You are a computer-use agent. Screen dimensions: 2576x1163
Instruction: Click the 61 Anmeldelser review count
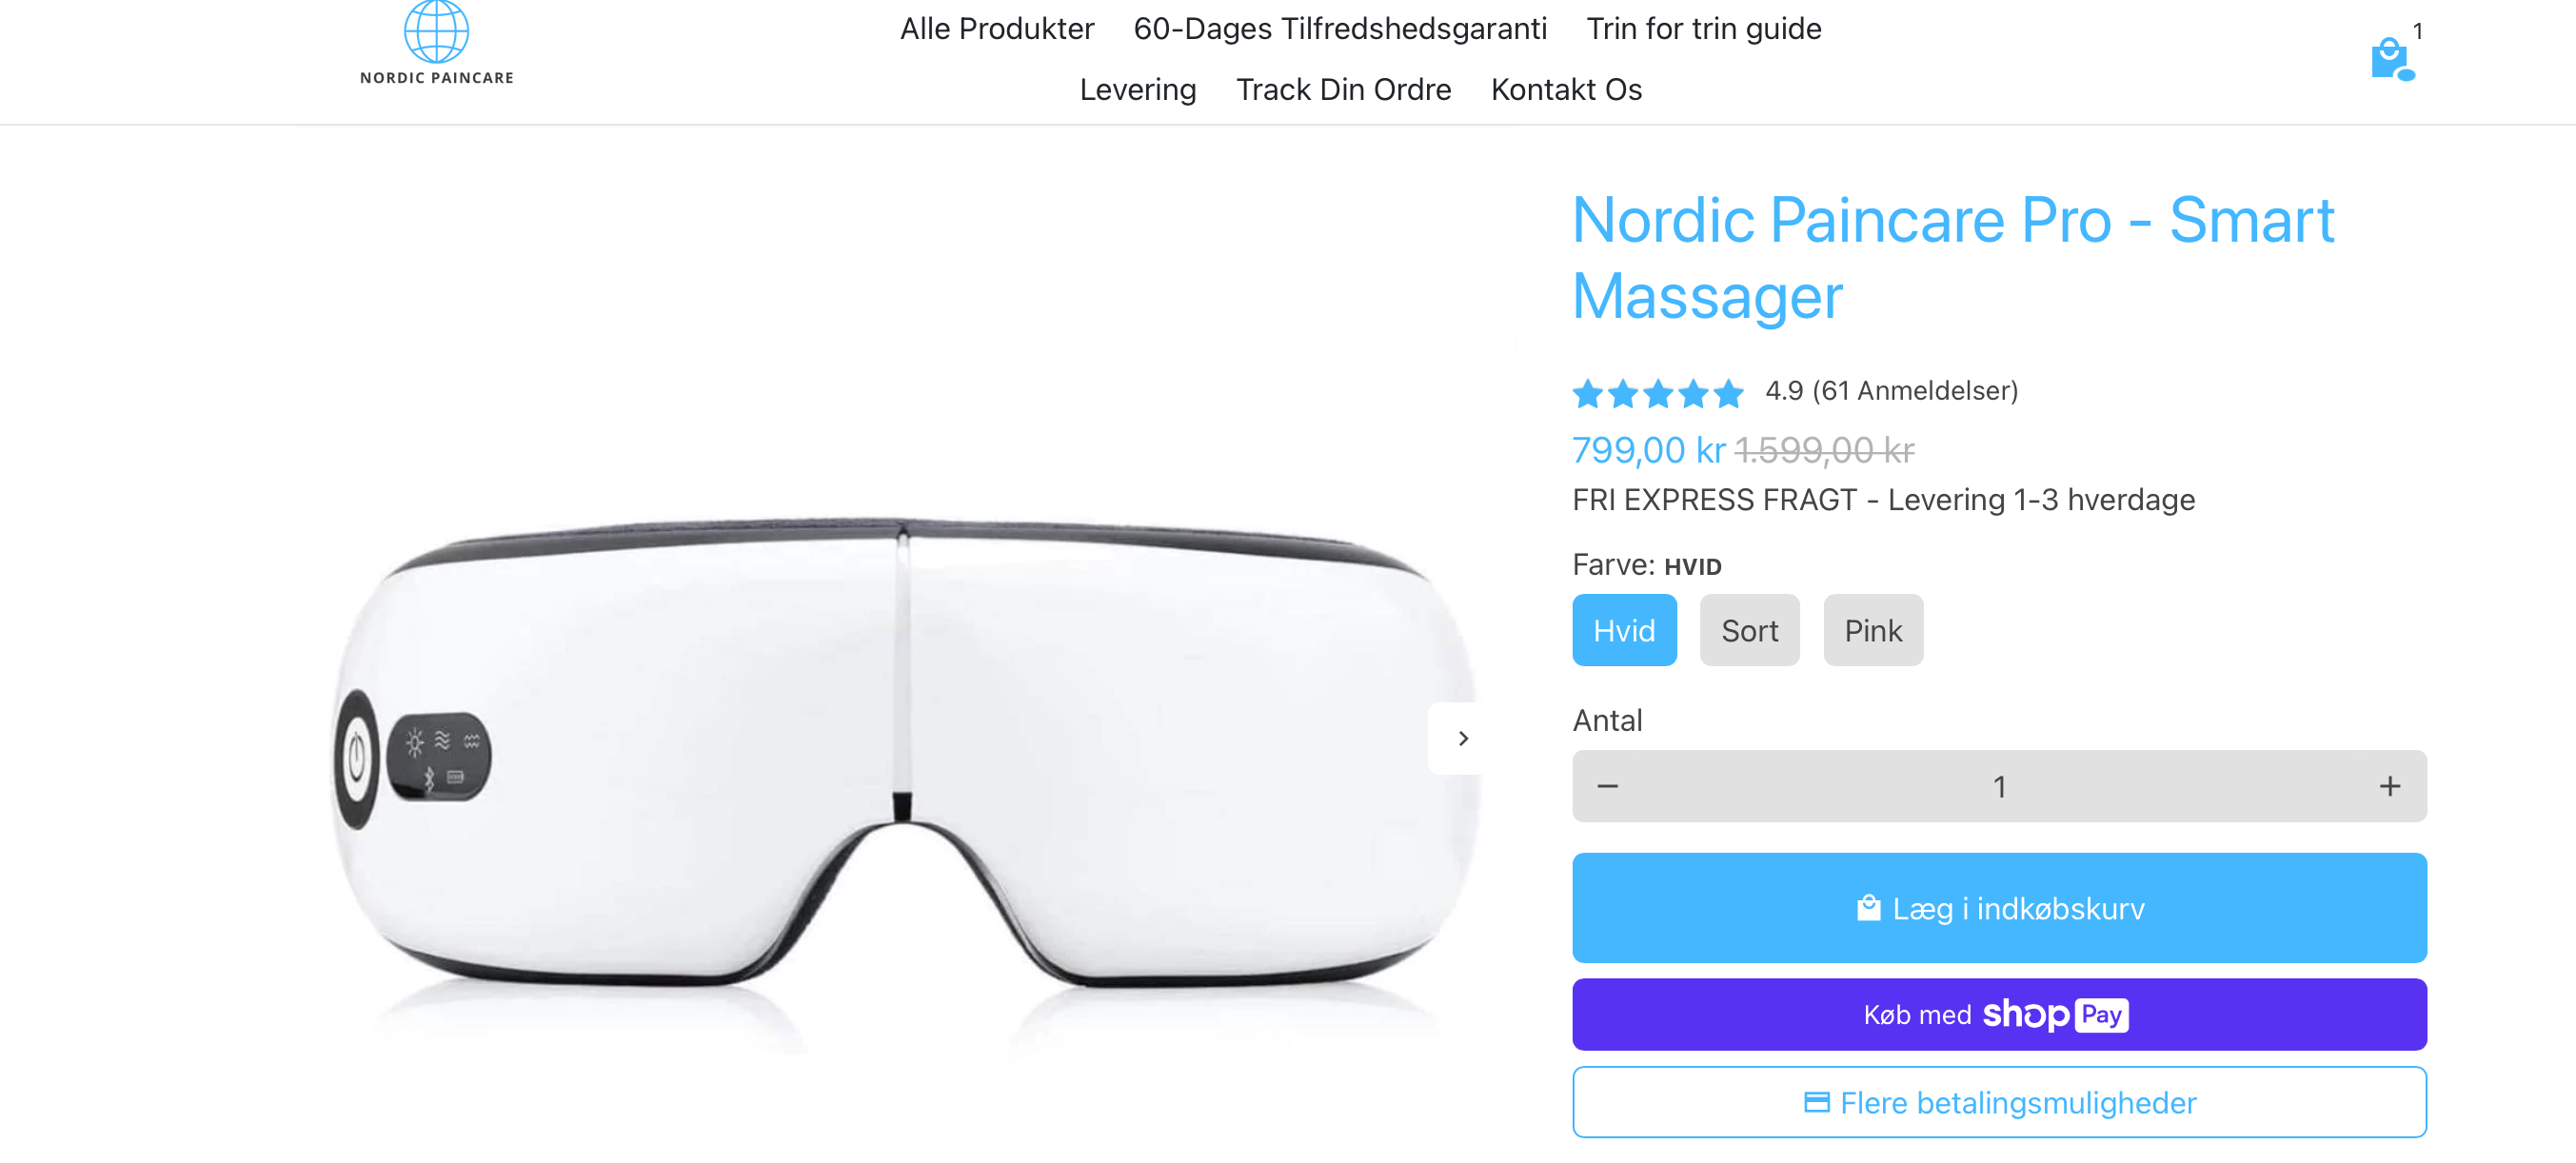tap(1915, 391)
